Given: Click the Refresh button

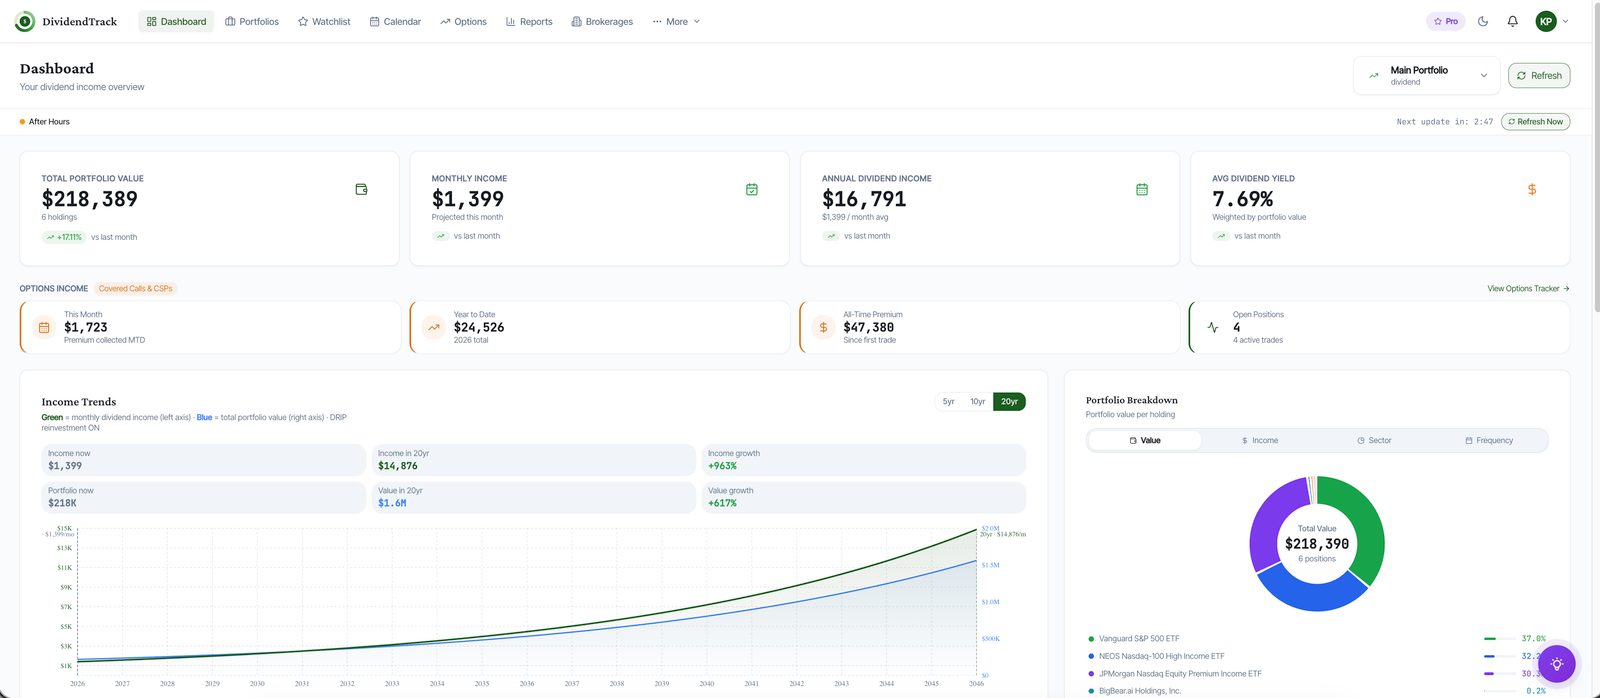Looking at the screenshot, I should [1539, 76].
